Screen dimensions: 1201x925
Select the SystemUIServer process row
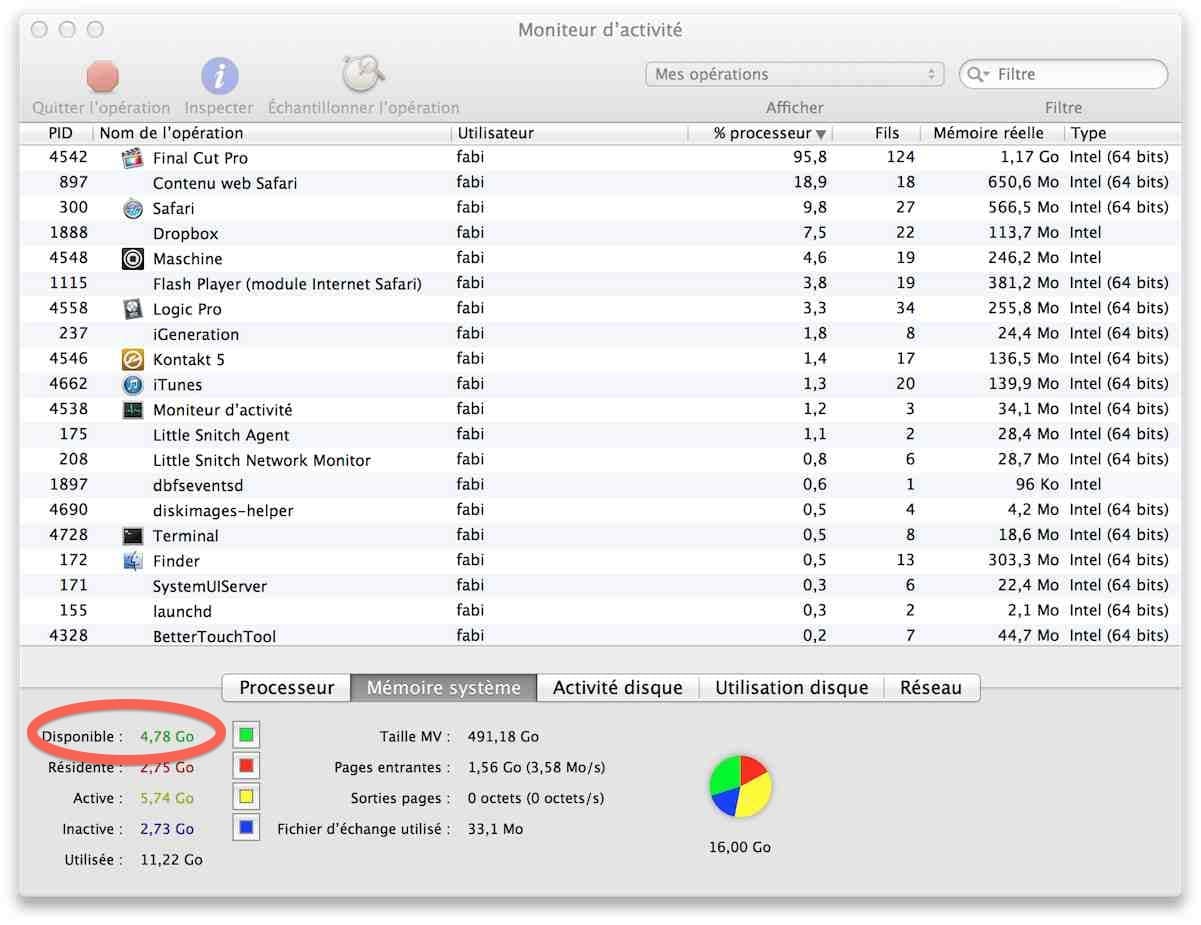(600, 586)
